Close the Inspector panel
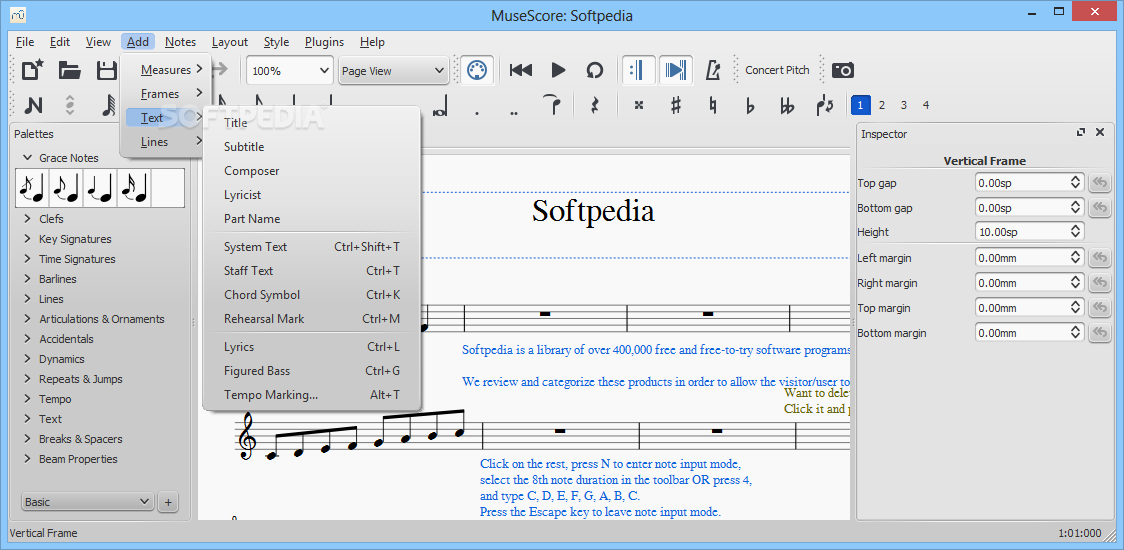 coord(1100,133)
